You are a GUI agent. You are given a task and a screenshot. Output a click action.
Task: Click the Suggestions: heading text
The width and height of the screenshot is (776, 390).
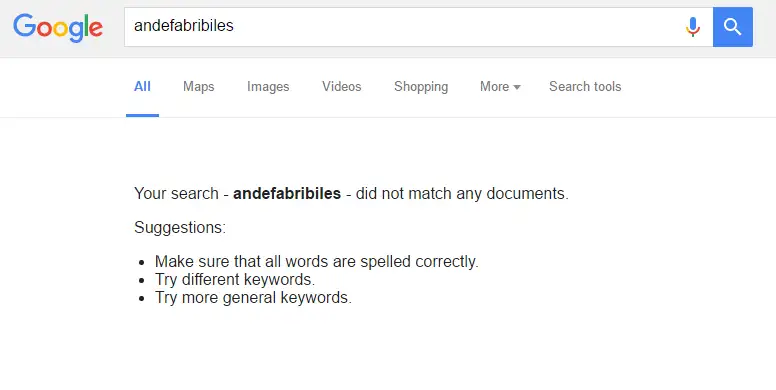180,228
